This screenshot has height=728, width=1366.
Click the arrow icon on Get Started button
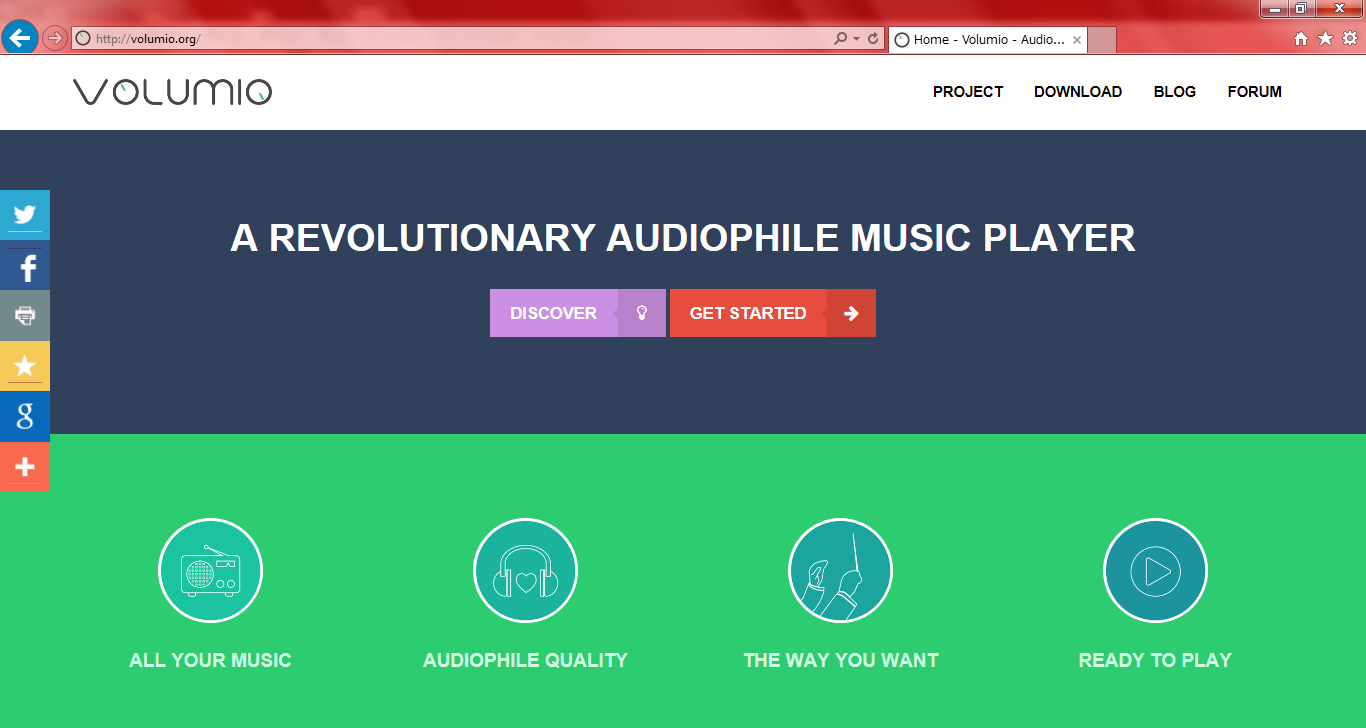[851, 313]
